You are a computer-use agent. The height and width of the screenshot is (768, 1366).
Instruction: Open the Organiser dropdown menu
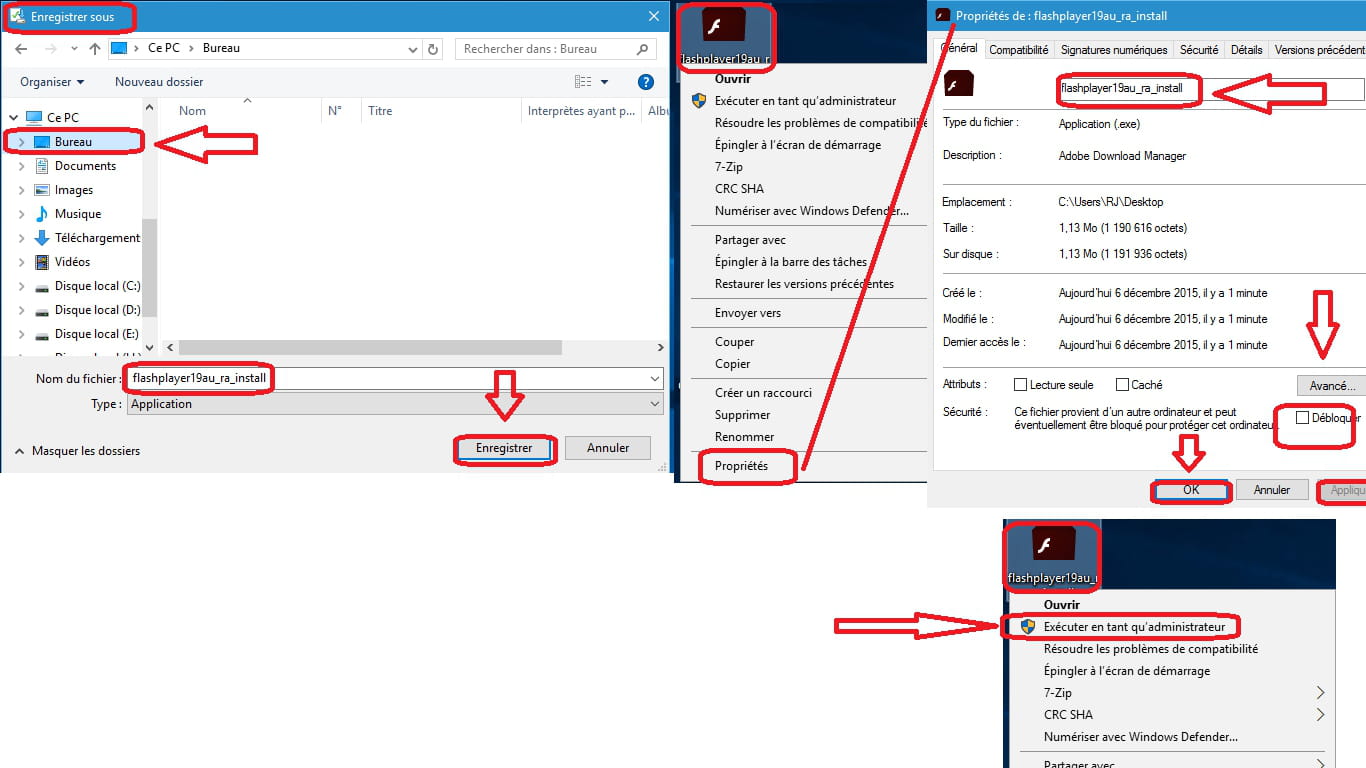52,82
